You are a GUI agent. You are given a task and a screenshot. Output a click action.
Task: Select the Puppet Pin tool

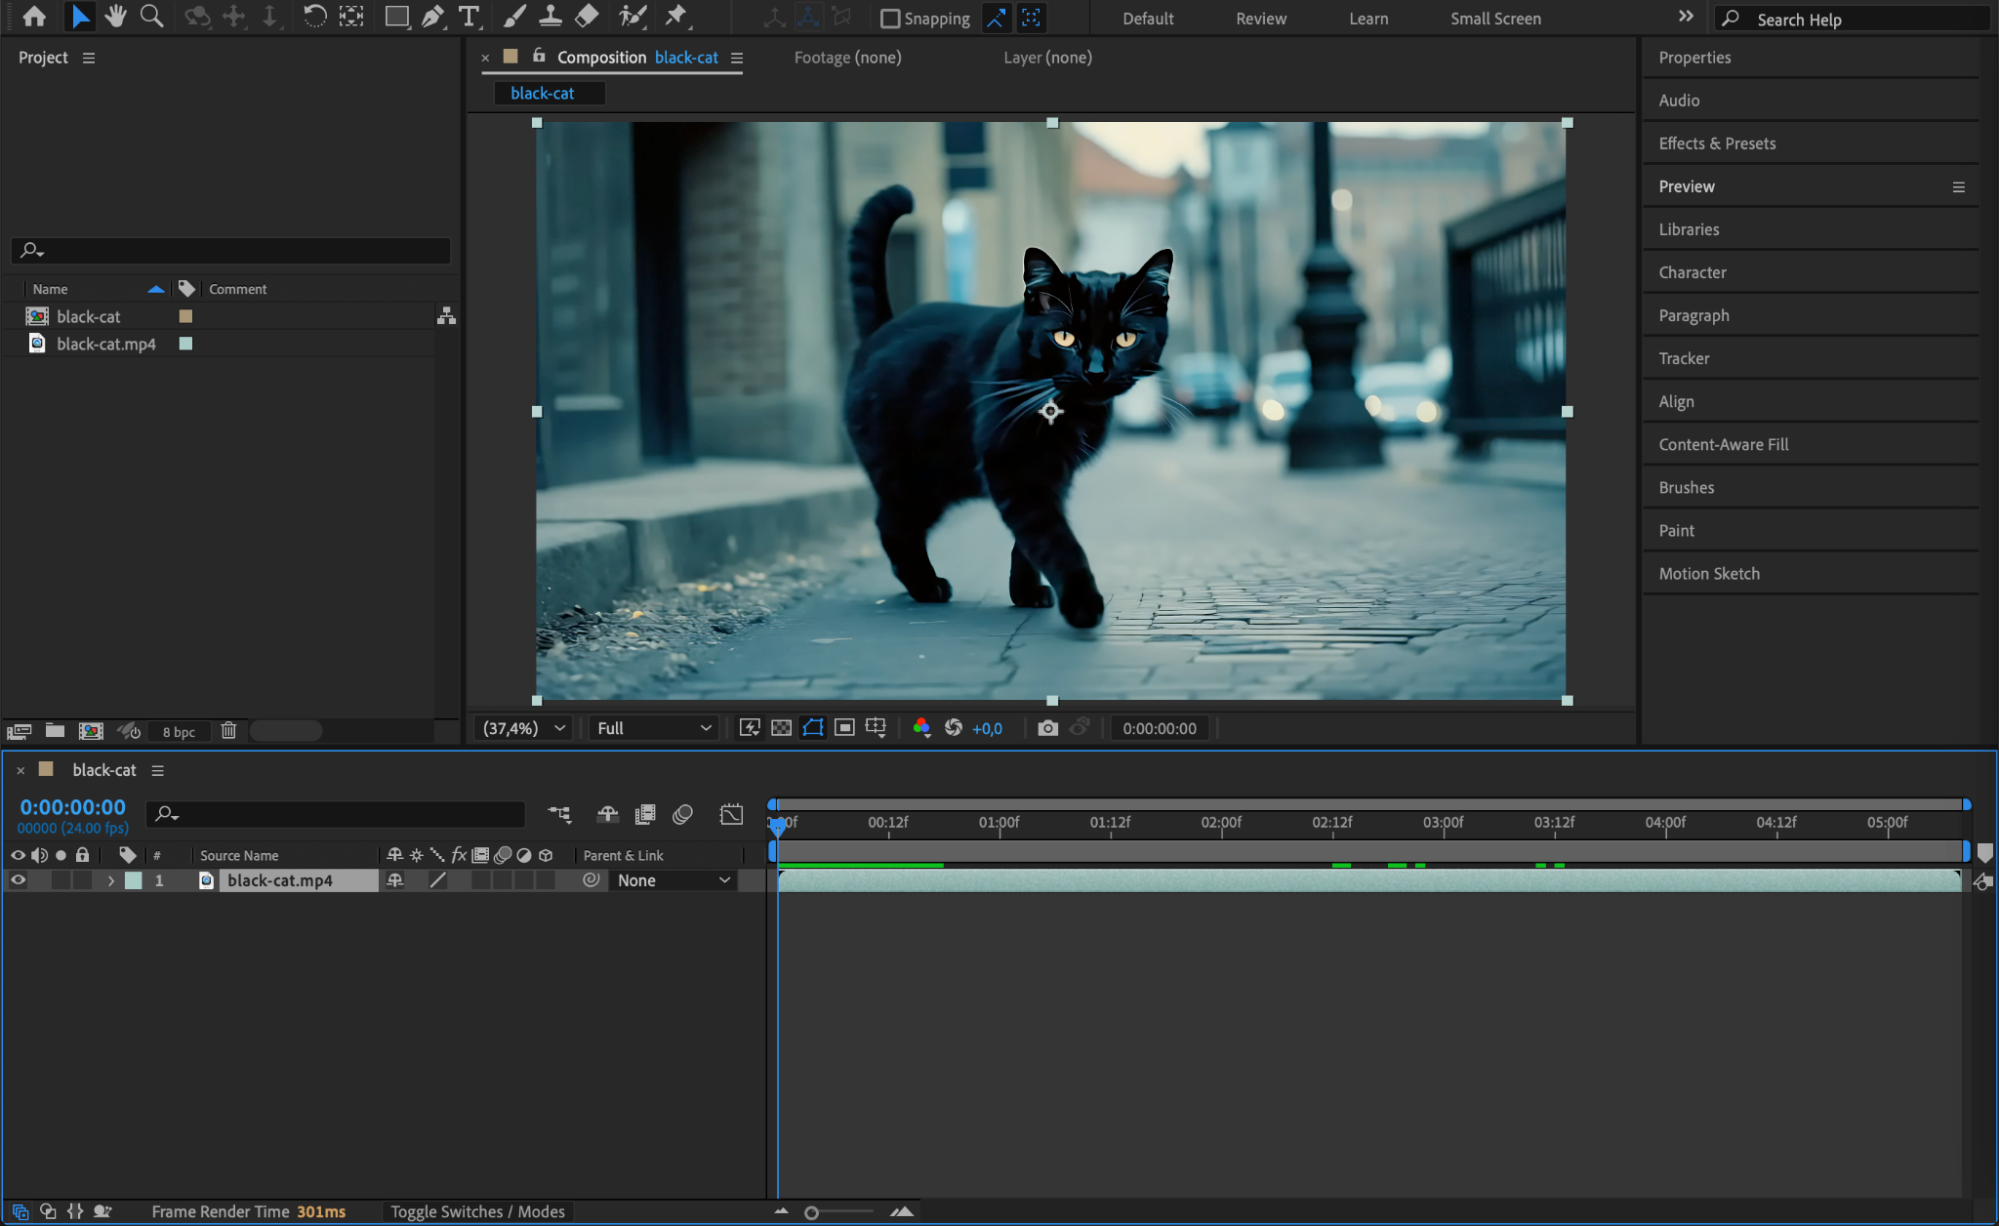click(x=677, y=16)
